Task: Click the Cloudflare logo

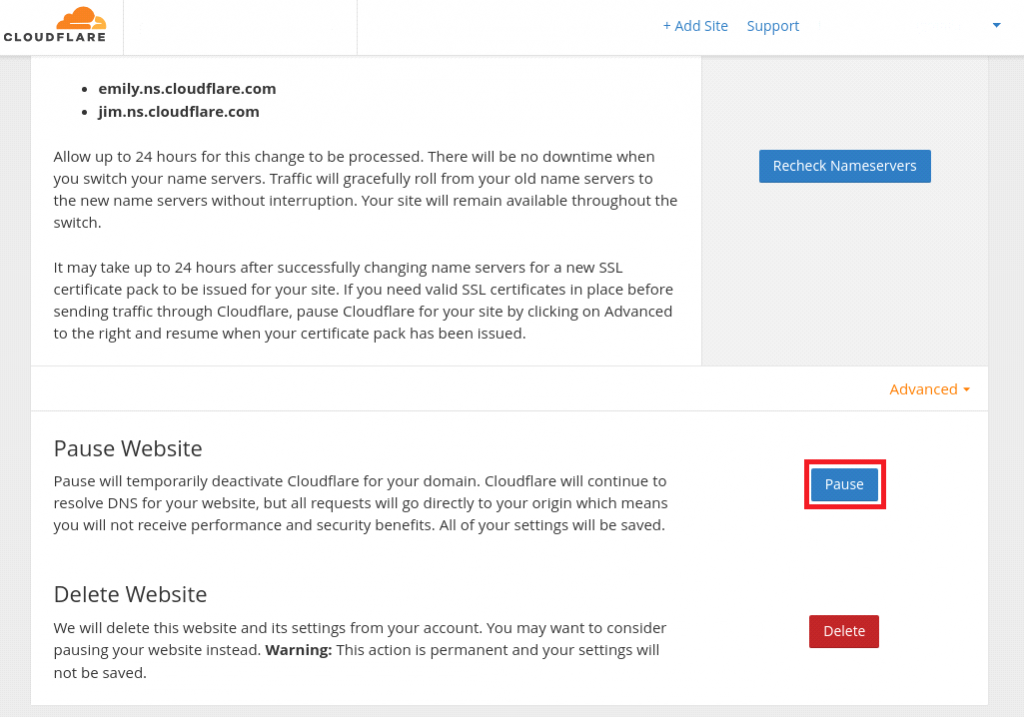Action: coord(55,25)
